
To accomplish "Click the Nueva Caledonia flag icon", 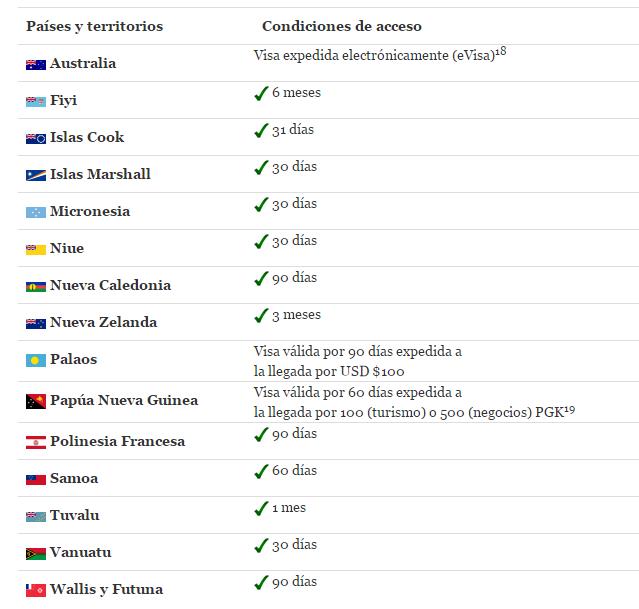I will [x=36, y=286].
